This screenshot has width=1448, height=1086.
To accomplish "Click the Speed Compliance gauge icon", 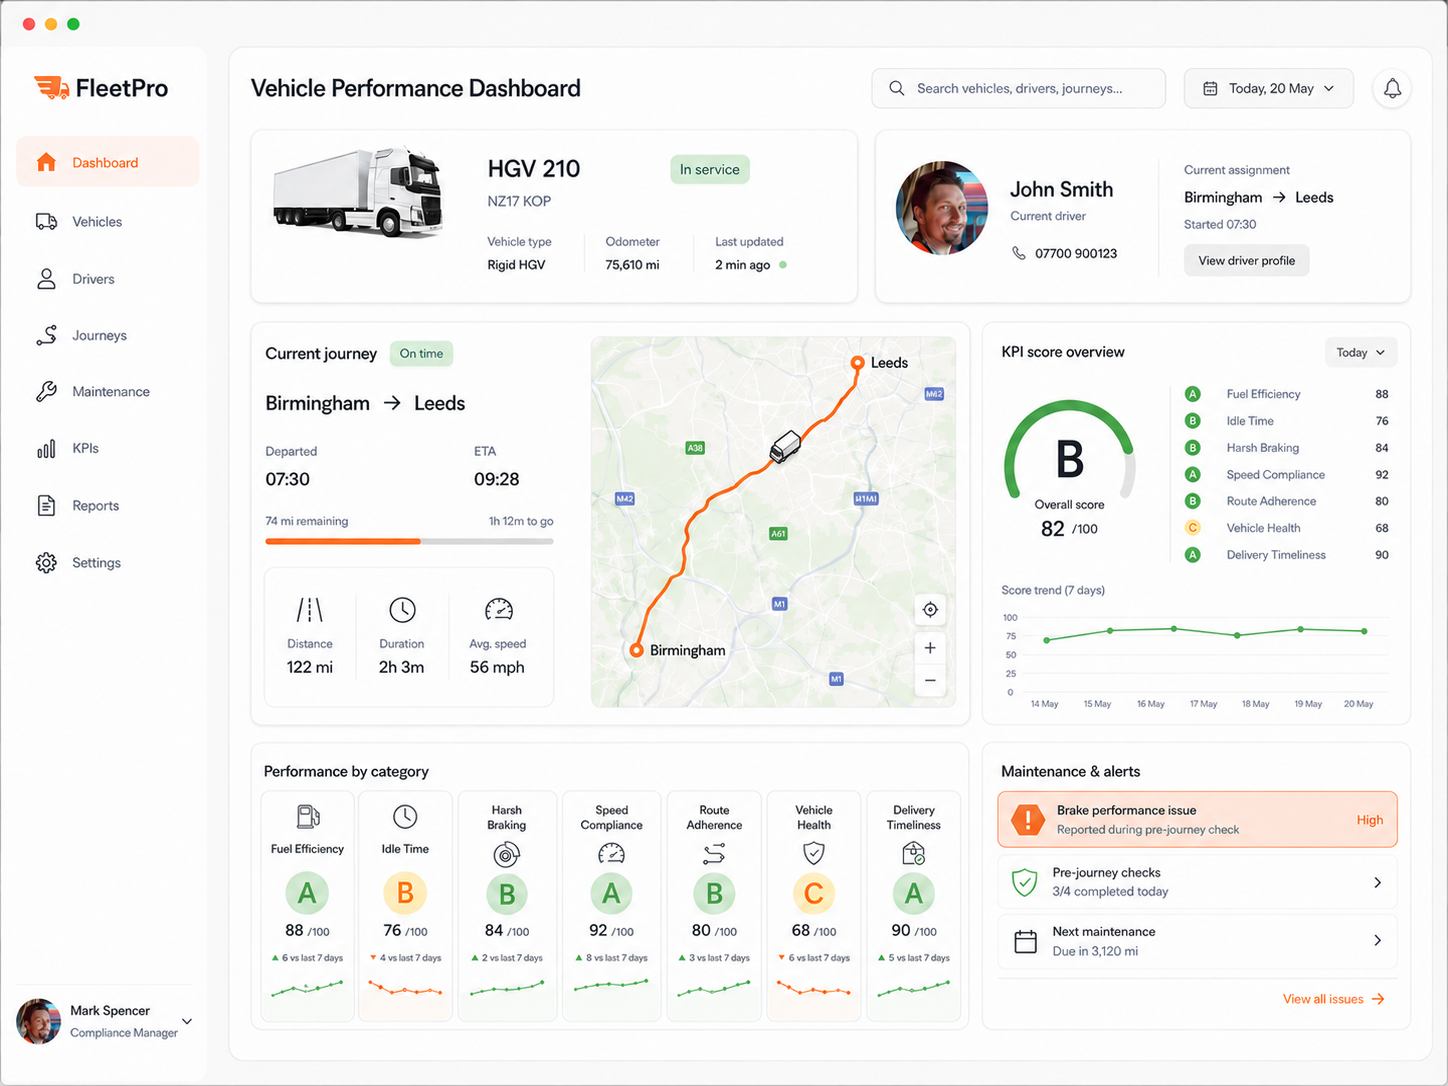I will [x=611, y=853].
